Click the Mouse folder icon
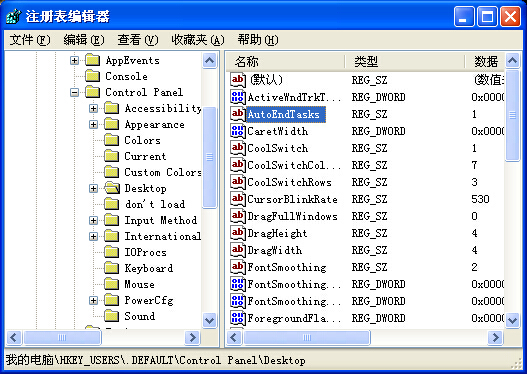Image resolution: width=527 pixels, height=374 pixels. point(112,284)
